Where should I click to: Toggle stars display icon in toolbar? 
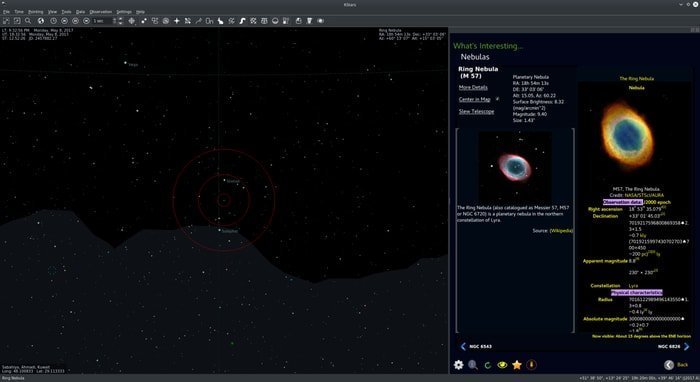(x=144, y=21)
